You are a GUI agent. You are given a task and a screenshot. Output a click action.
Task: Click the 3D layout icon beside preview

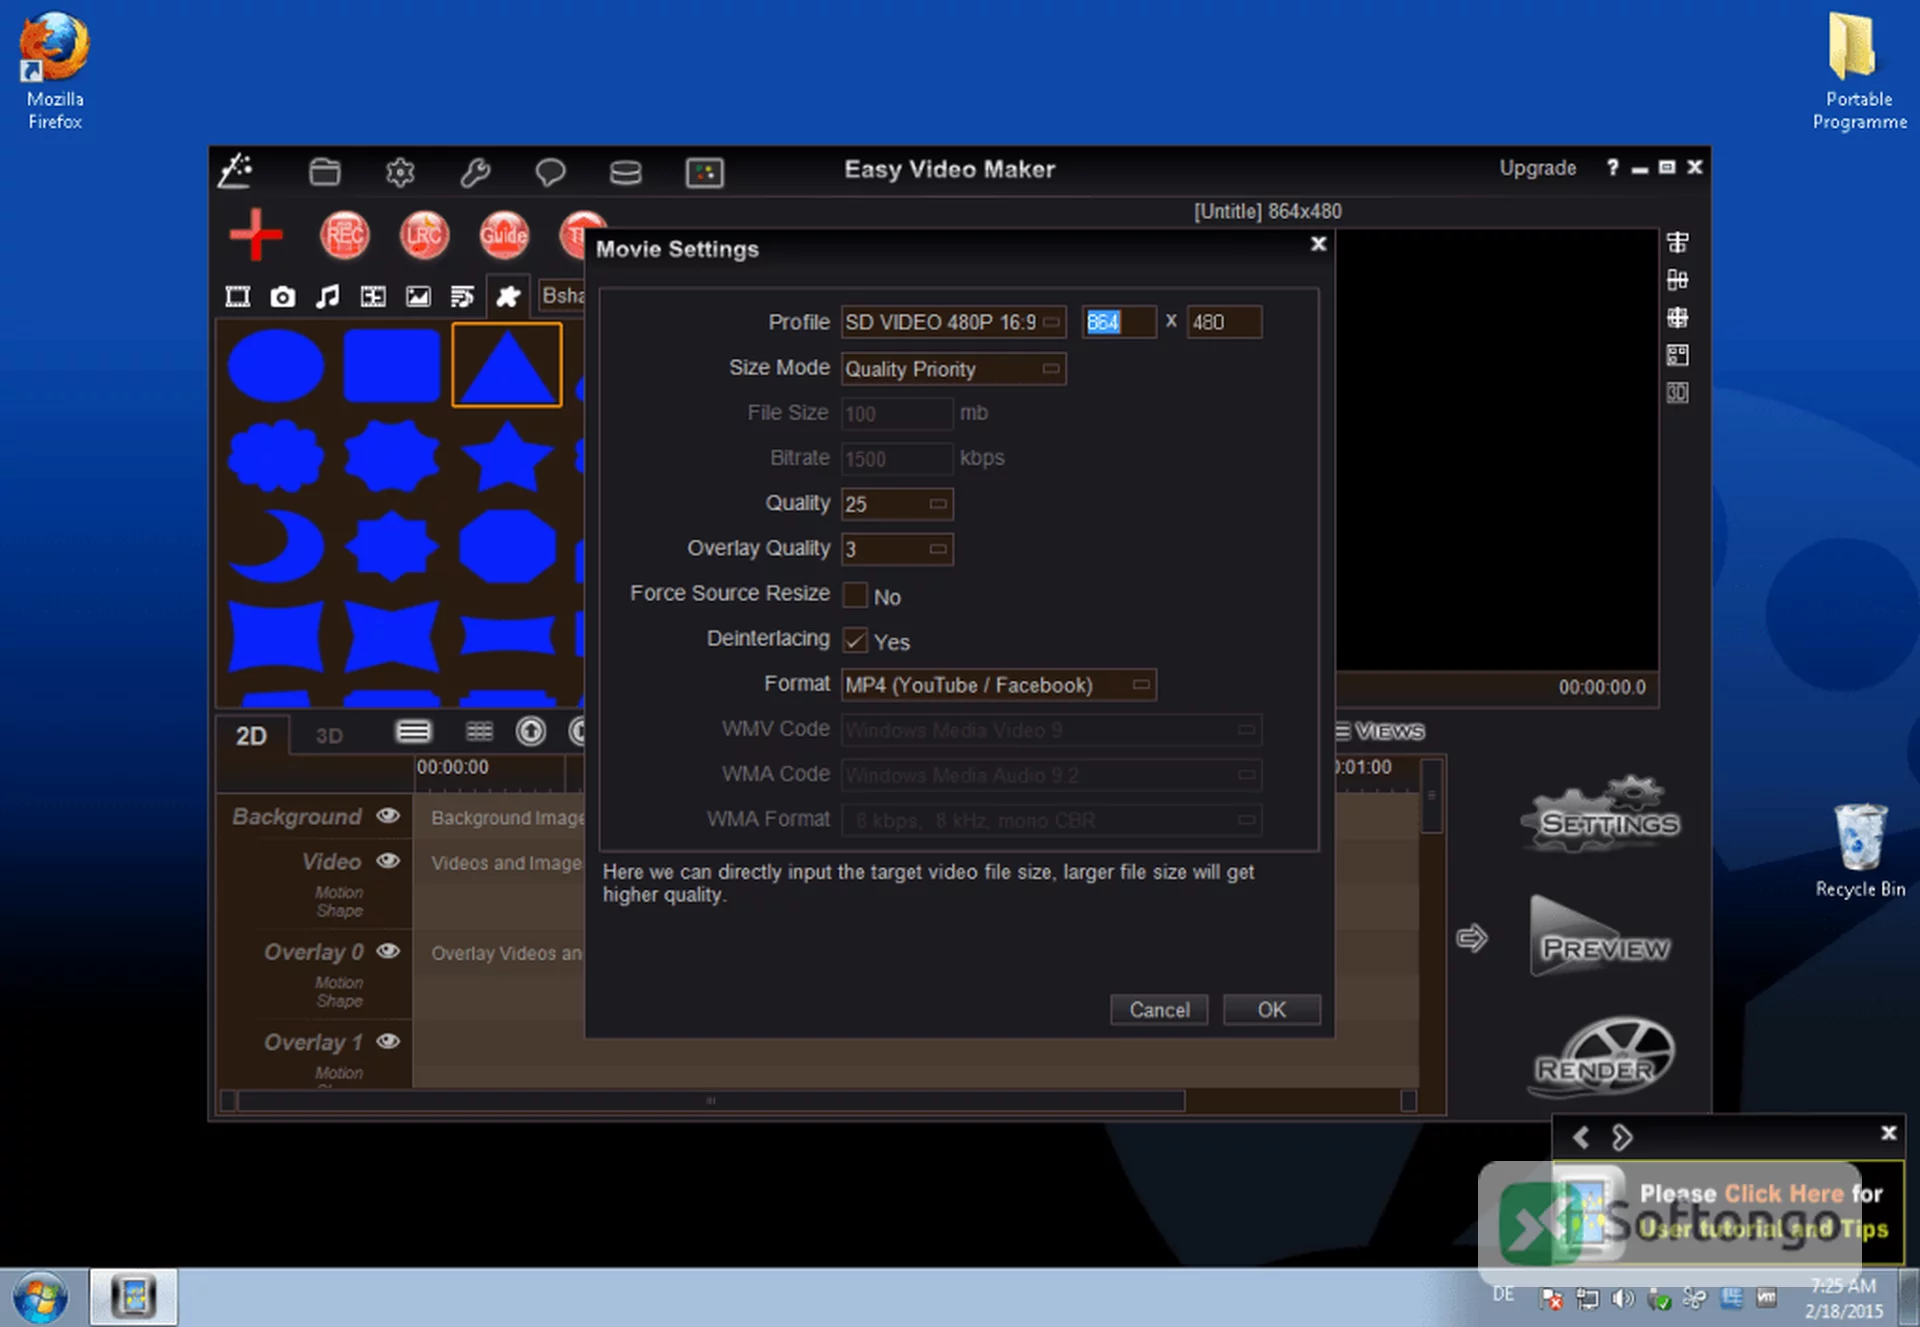[x=1677, y=393]
